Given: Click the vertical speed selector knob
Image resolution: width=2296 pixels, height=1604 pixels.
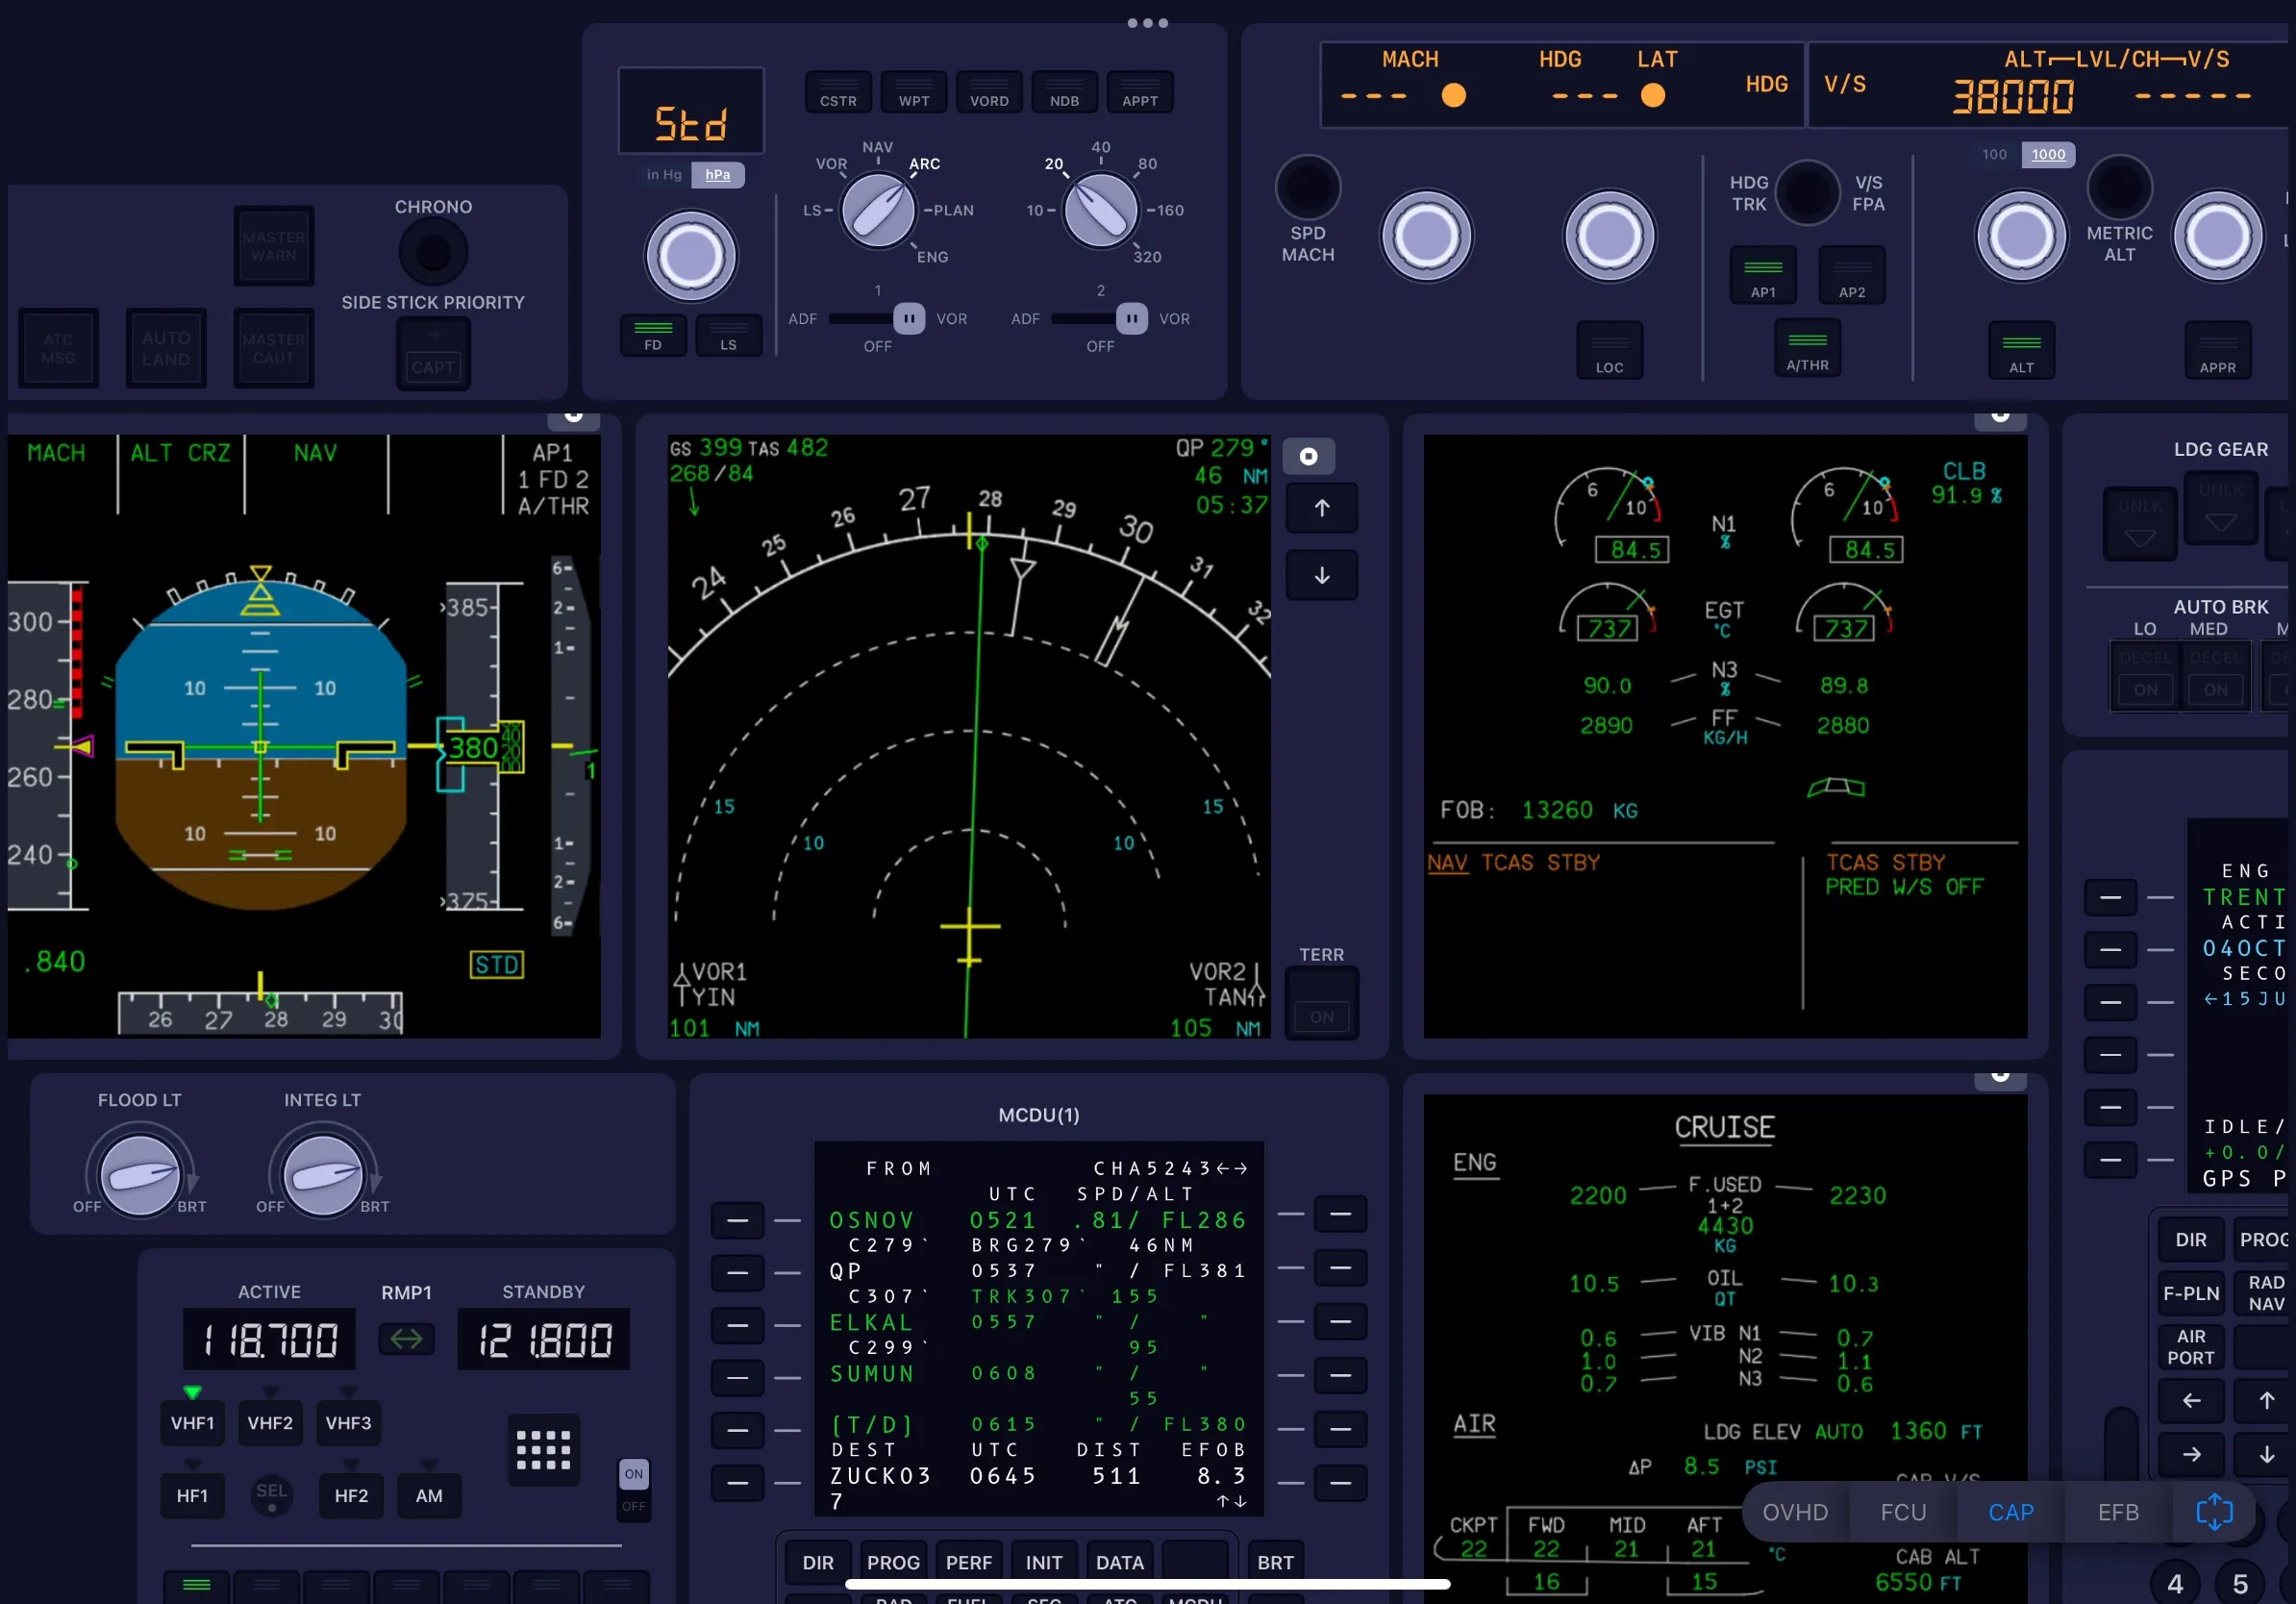Looking at the screenshot, I should point(2217,236).
